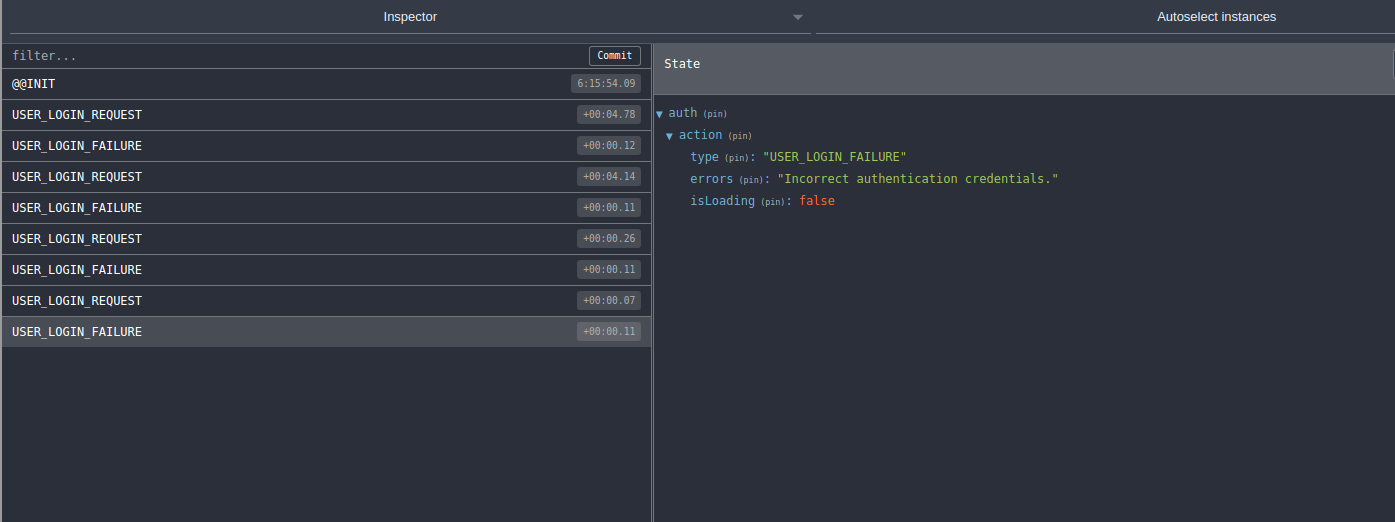
Task: Select USER_LOGIN_REQUEST action at +00:04.14
Action: [x=326, y=177]
